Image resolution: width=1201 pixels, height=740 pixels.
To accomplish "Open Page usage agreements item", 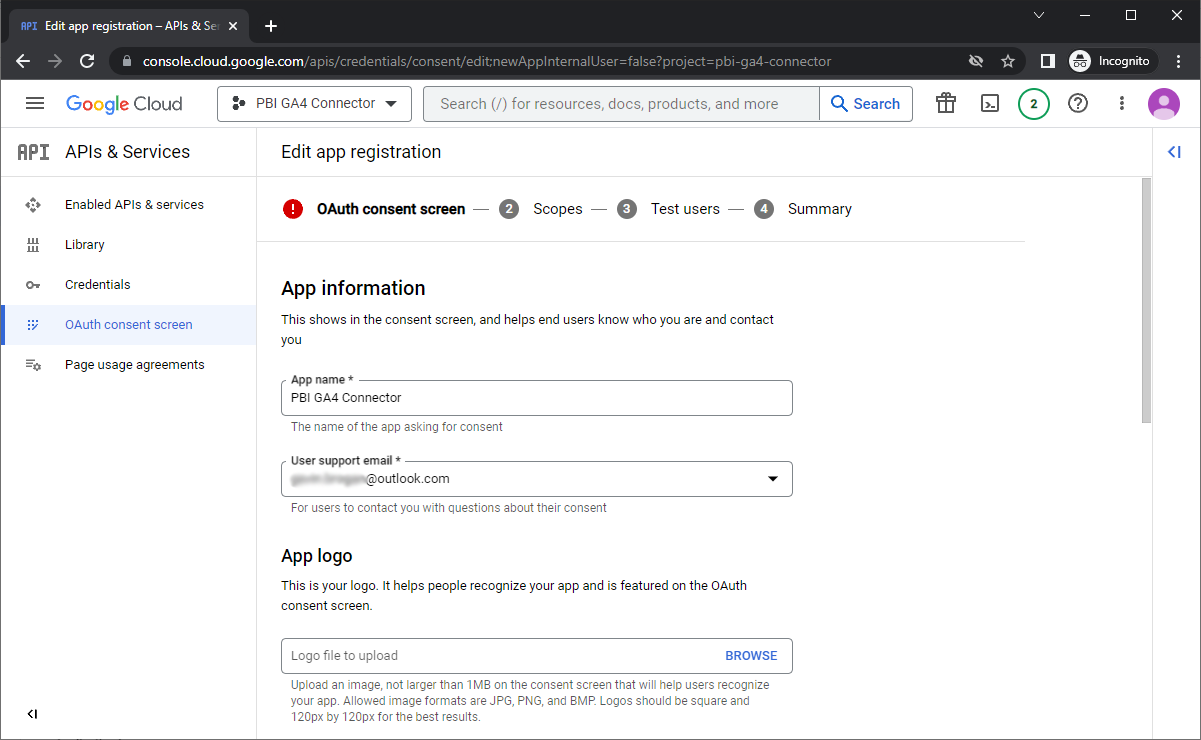I will [x=134, y=365].
